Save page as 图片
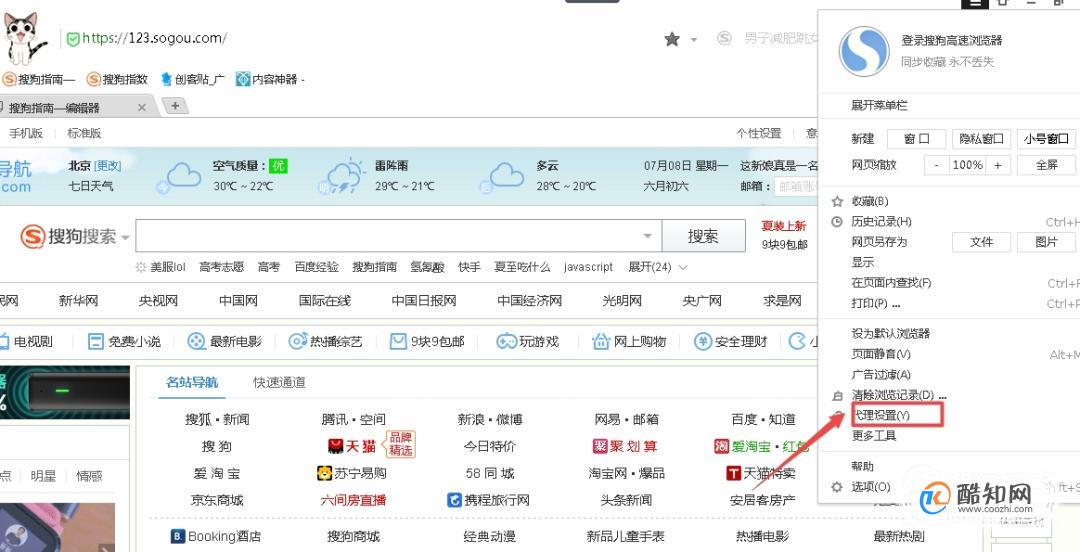 point(1046,242)
